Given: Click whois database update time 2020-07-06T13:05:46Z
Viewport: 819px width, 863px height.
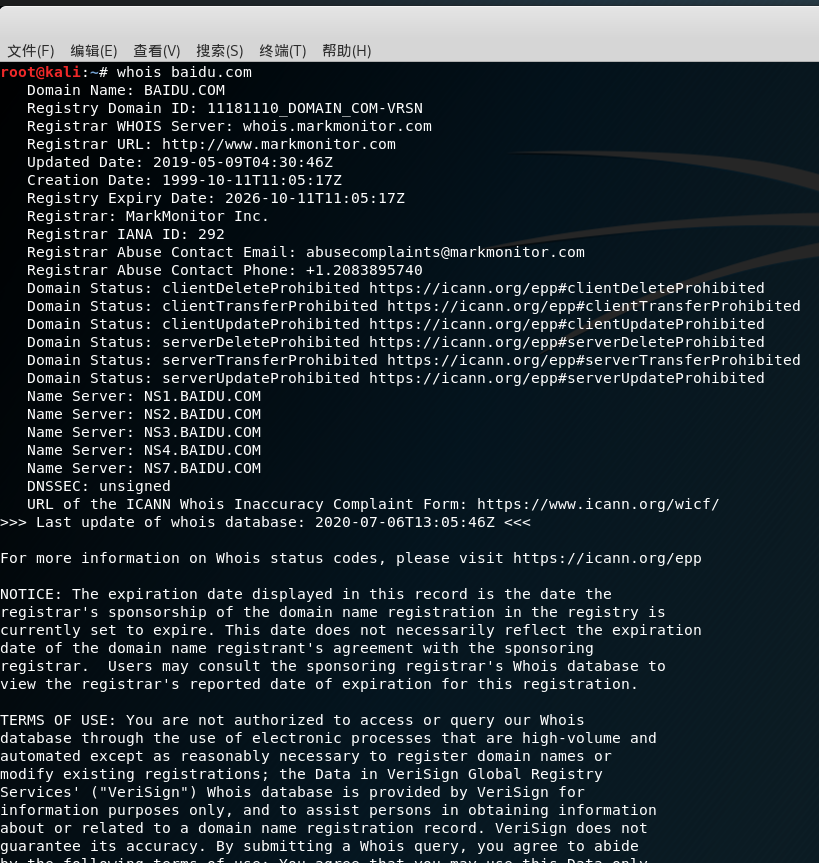Looking at the screenshot, I should (x=405, y=522).
